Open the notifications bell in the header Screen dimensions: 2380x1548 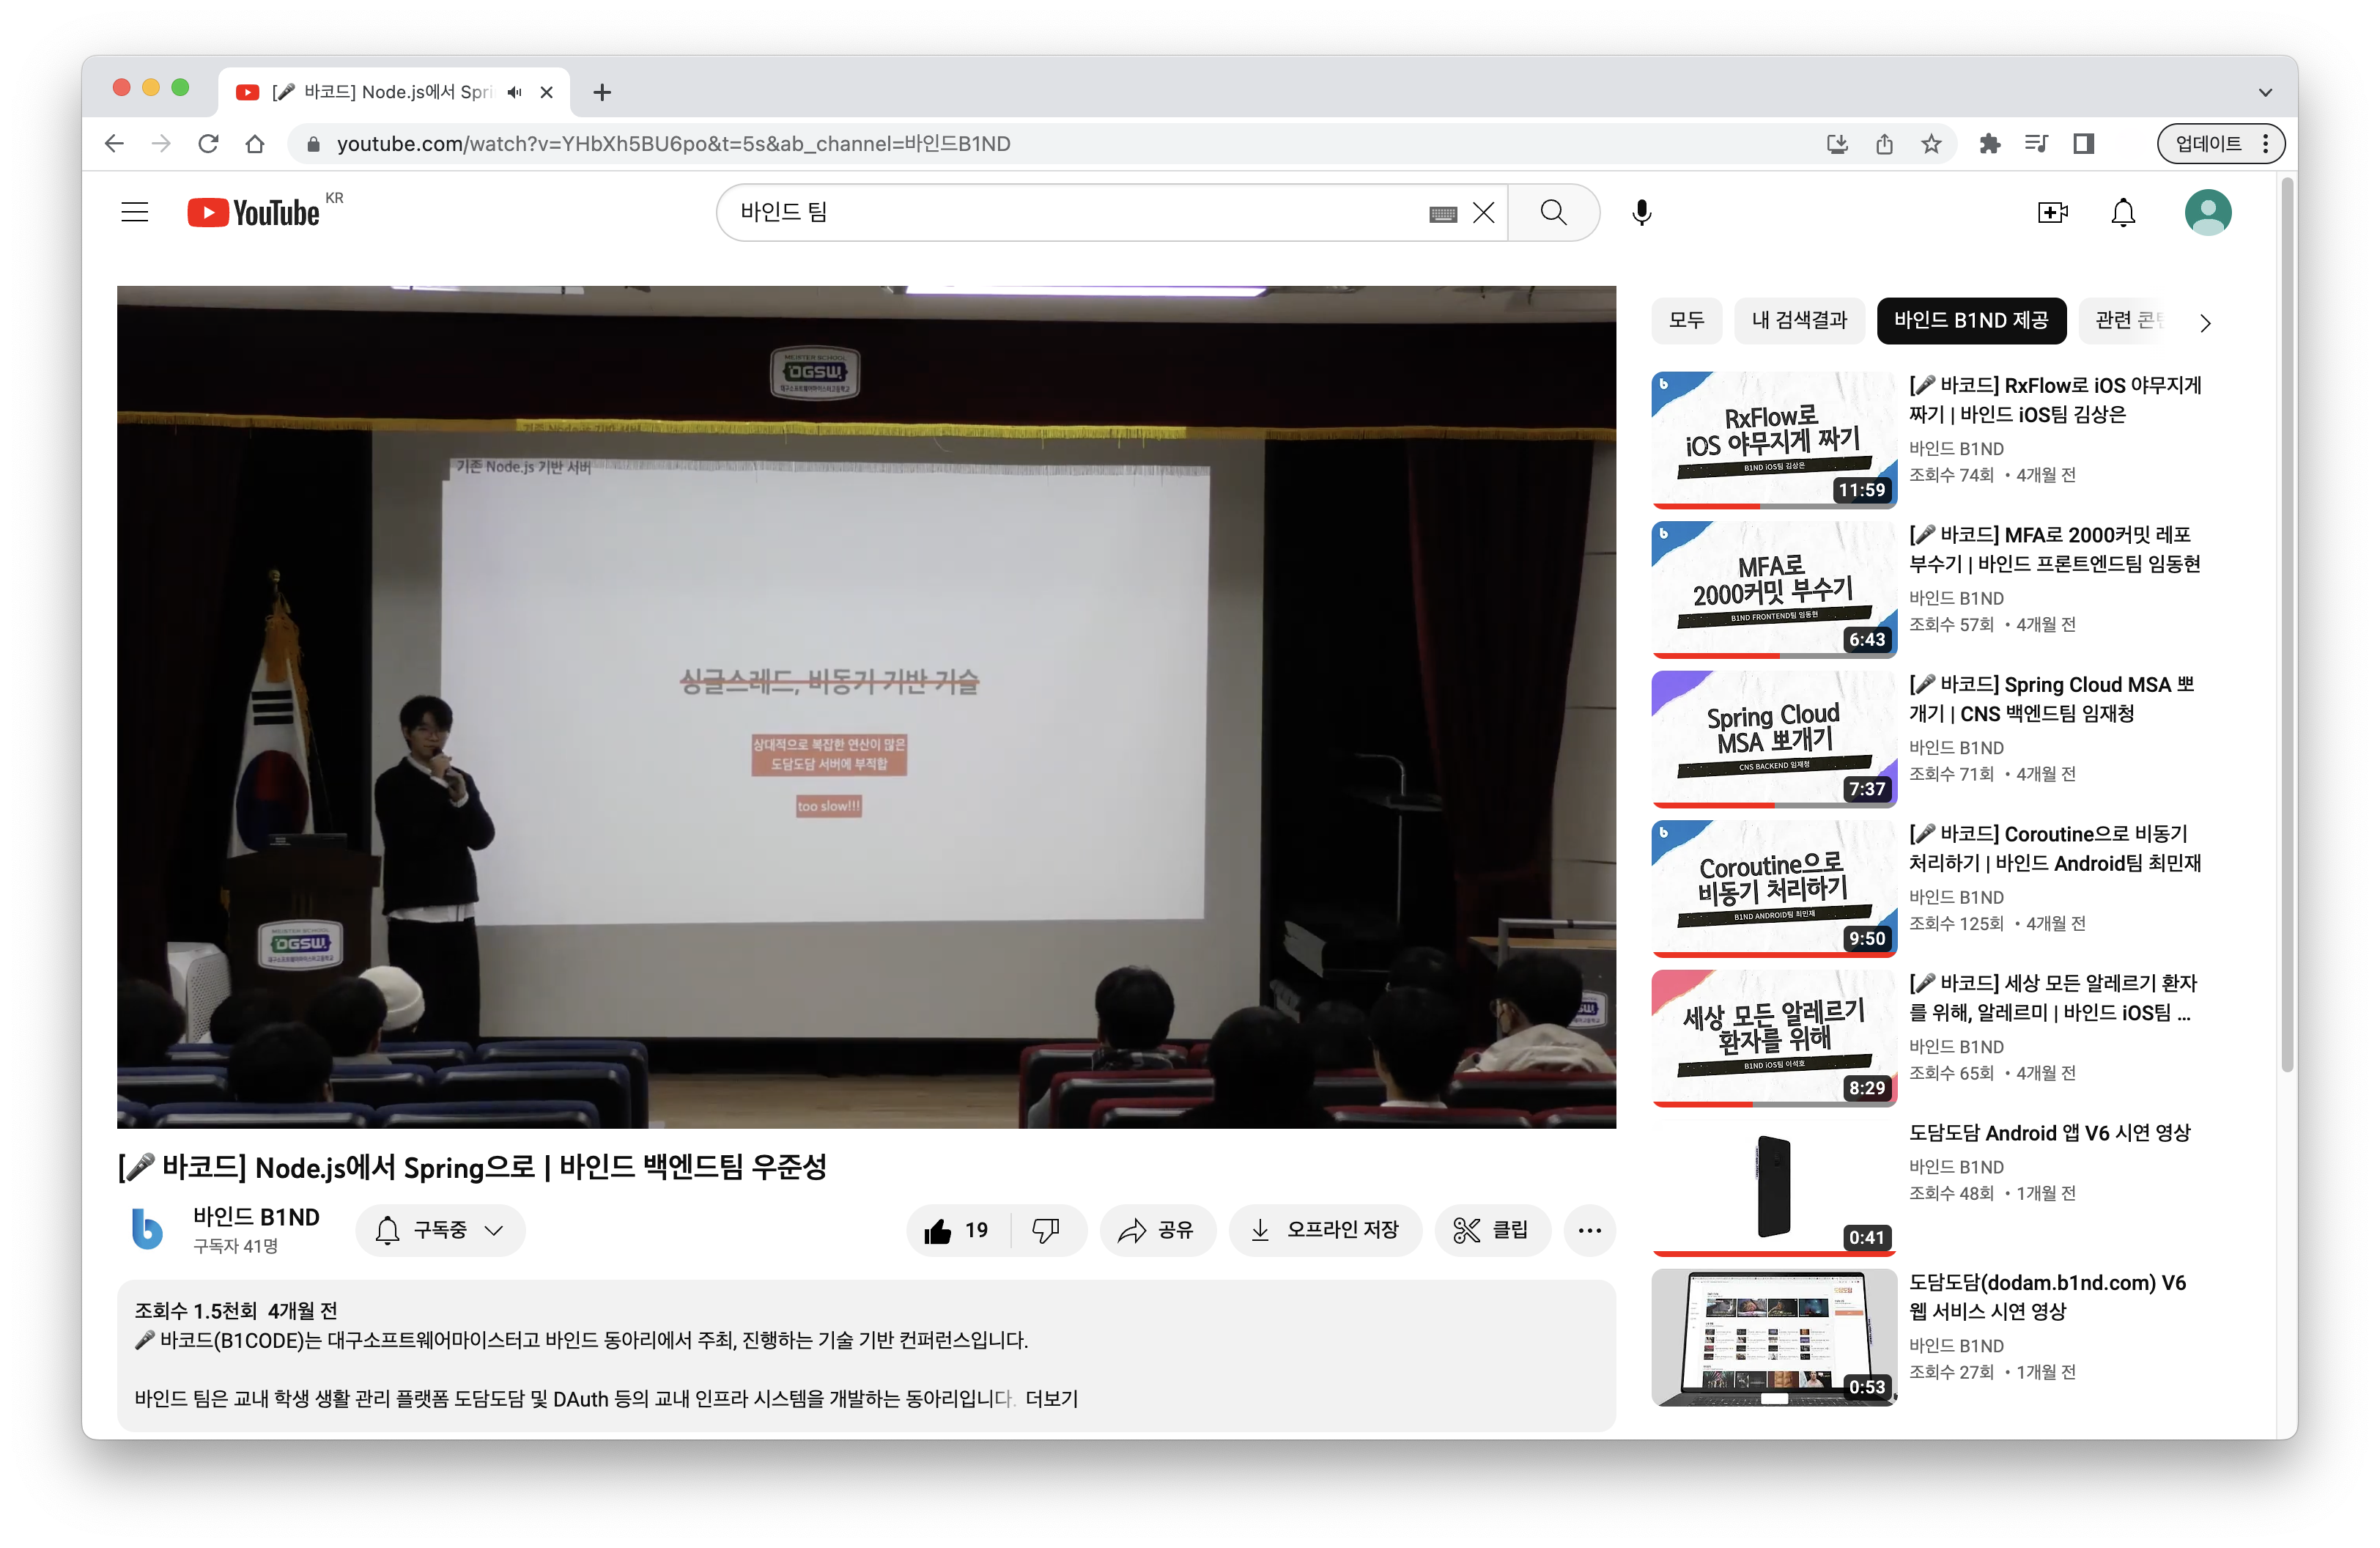click(2122, 212)
